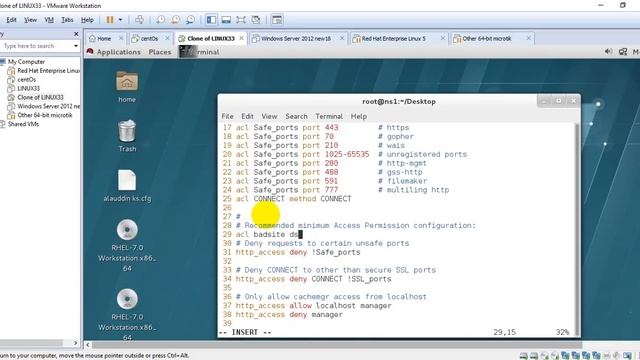Click the console view toolbar icon

[x=277, y=20]
